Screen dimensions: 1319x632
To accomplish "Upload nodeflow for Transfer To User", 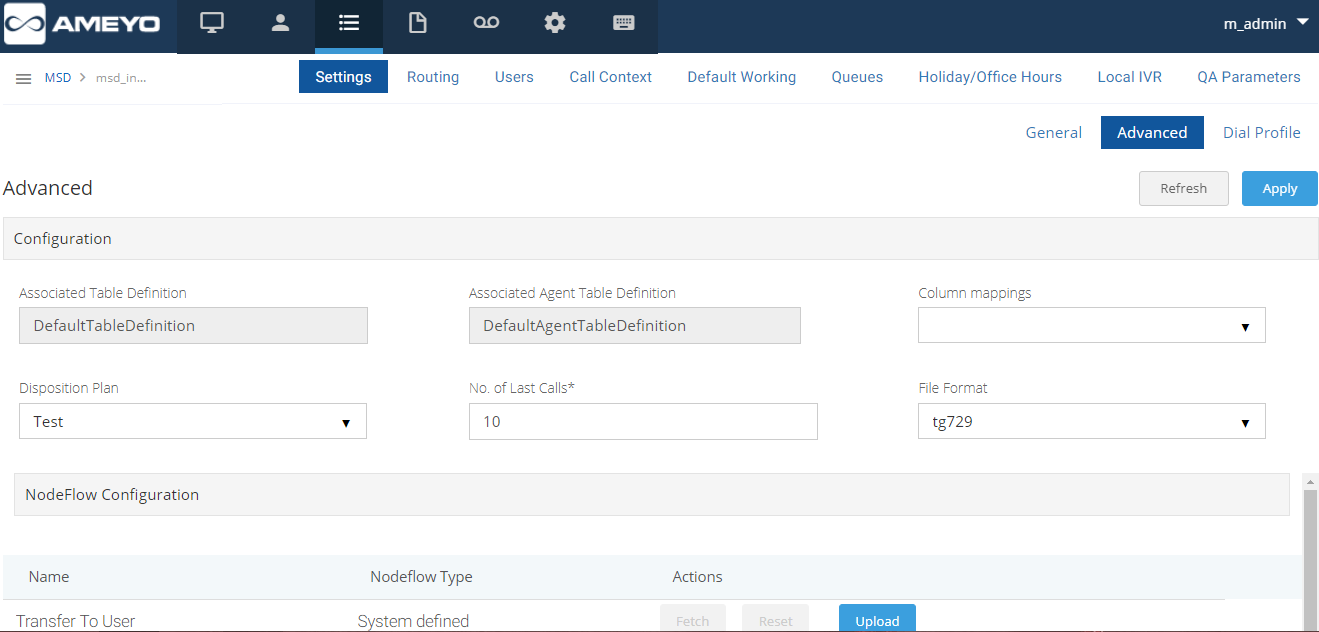I will coord(876,620).
